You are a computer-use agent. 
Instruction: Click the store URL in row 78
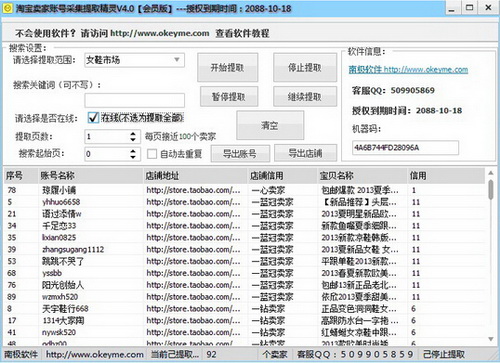pos(193,190)
